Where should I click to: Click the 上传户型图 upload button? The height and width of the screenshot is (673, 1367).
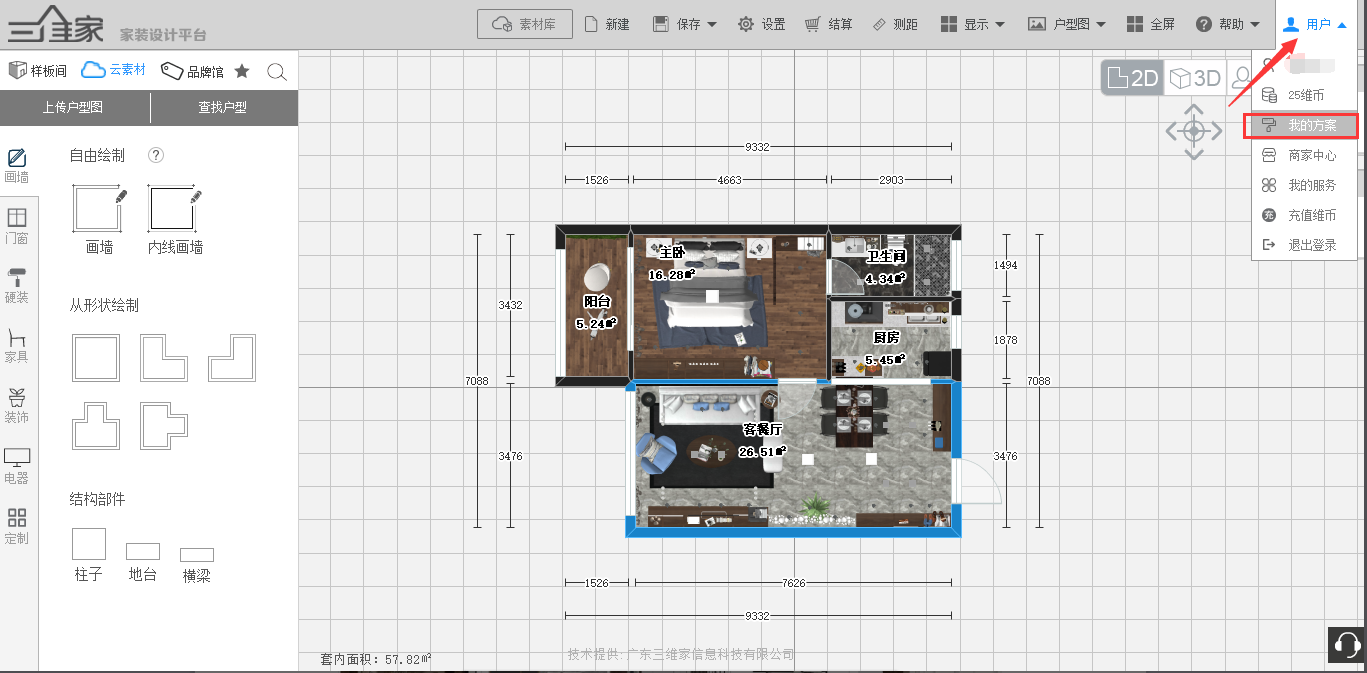pos(73,107)
